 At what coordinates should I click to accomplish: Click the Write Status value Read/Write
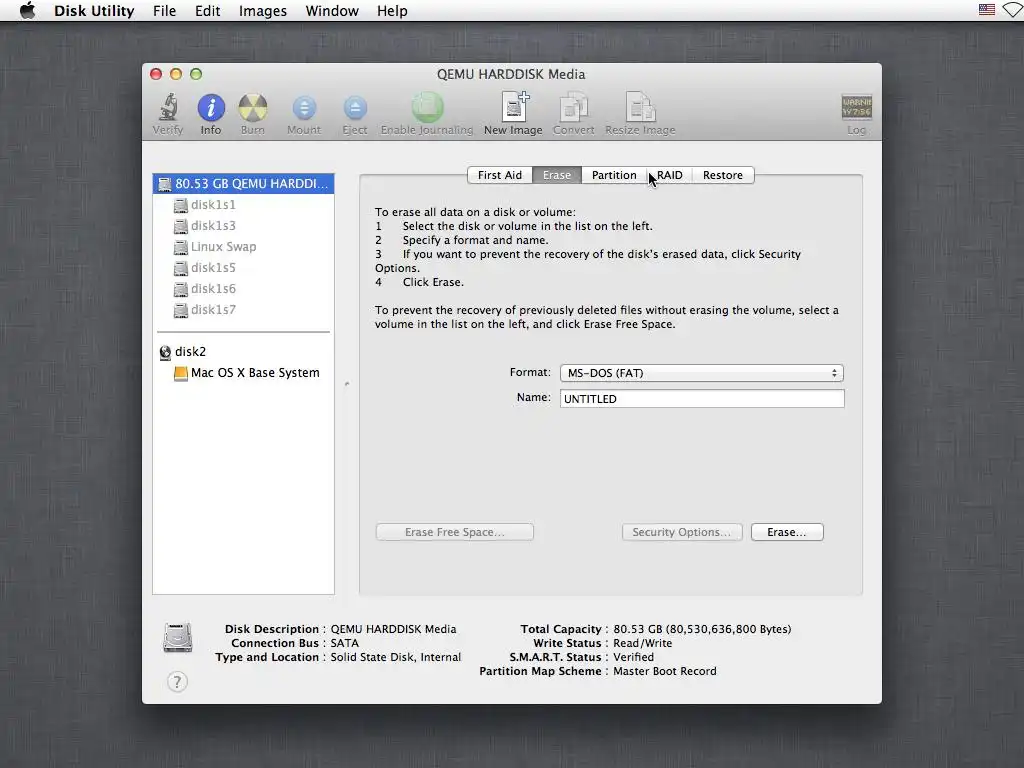643,643
